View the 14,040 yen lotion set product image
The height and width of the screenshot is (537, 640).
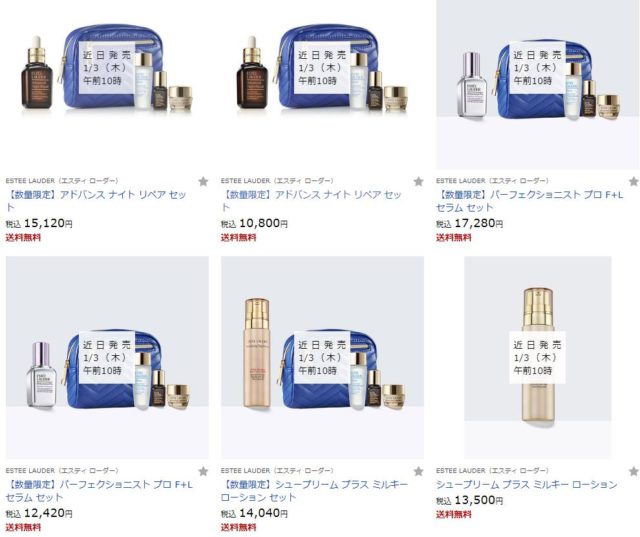pos(322,357)
